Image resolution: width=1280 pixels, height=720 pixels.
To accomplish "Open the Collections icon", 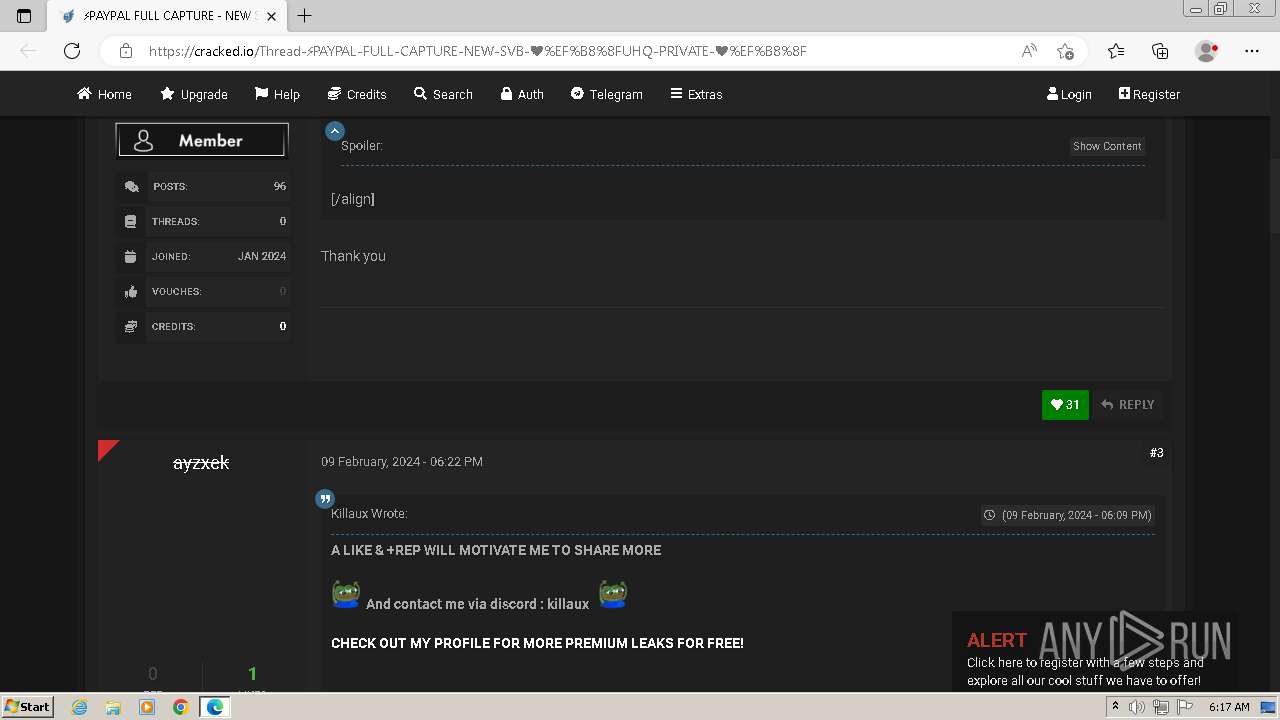I will point(1160,51).
